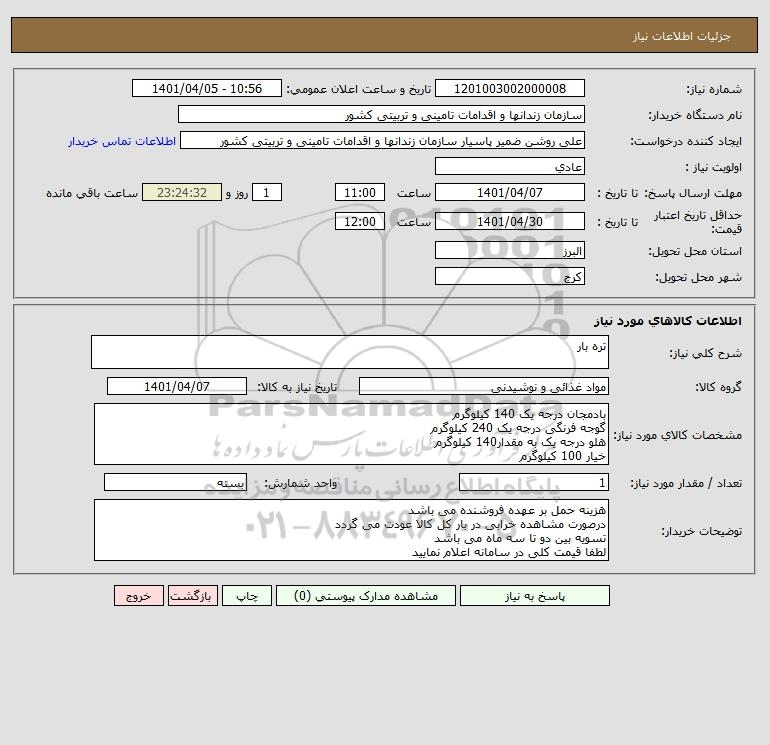770x745 pixels.
Task: Click the توضیحات خریدار label
Action: point(702,531)
